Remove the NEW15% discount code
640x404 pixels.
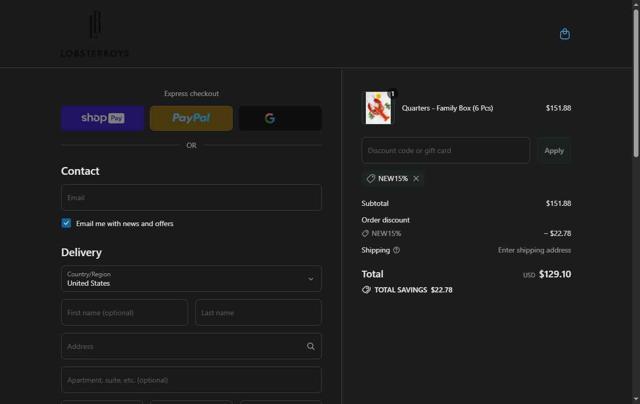click(x=416, y=178)
